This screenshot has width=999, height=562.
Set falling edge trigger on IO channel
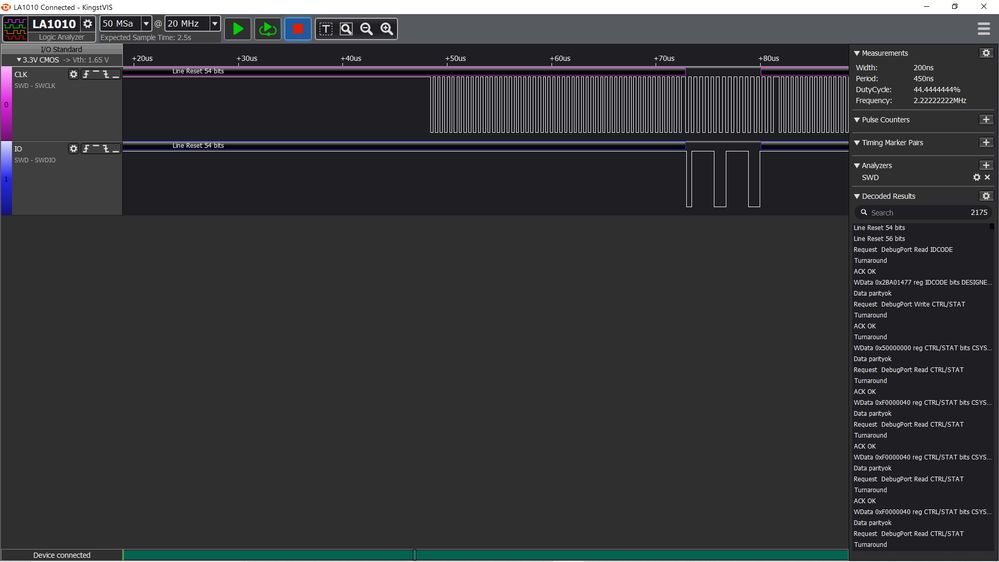(x=106, y=148)
